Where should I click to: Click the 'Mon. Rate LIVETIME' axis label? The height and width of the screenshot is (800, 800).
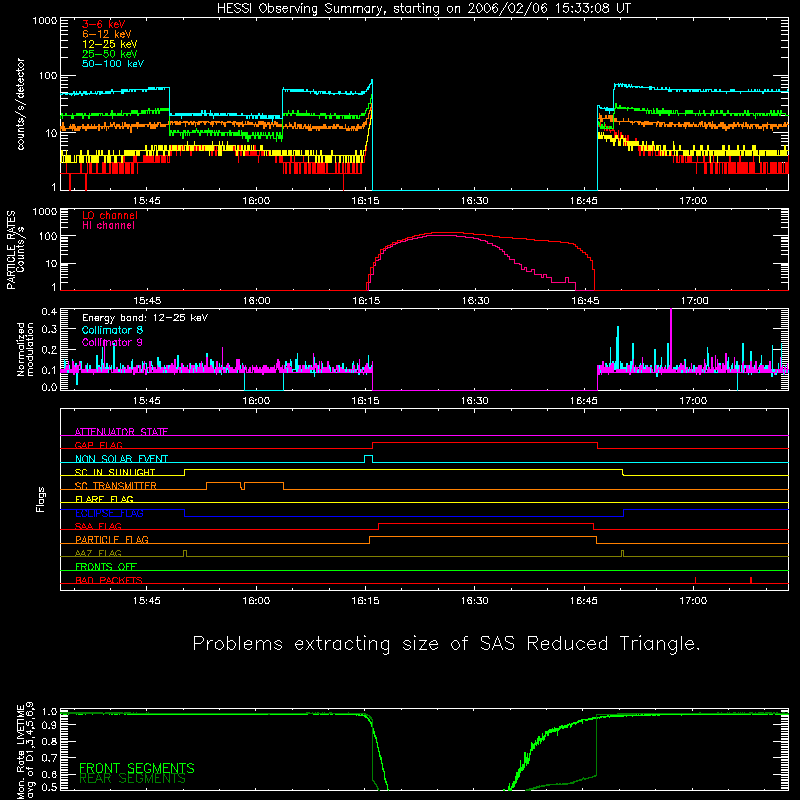[20, 751]
